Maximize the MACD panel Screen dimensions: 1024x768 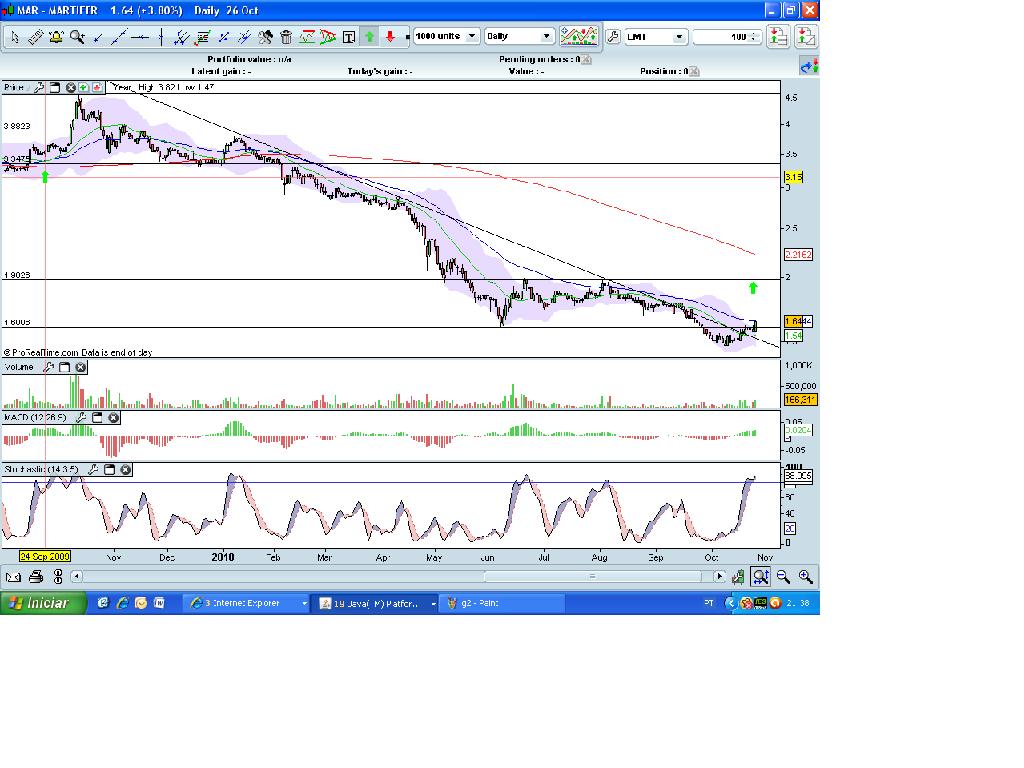[x=97, y=417]
